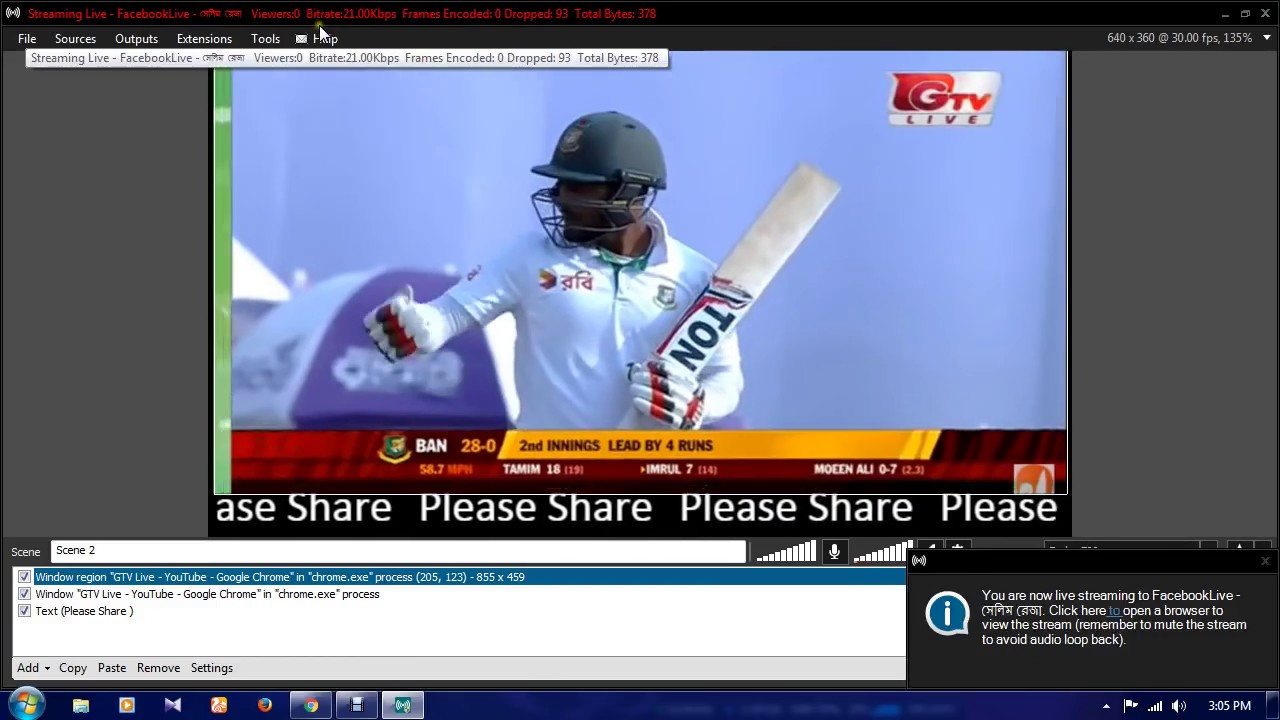Select the Text (Please Share ) source row

click(x=460, y=611)
